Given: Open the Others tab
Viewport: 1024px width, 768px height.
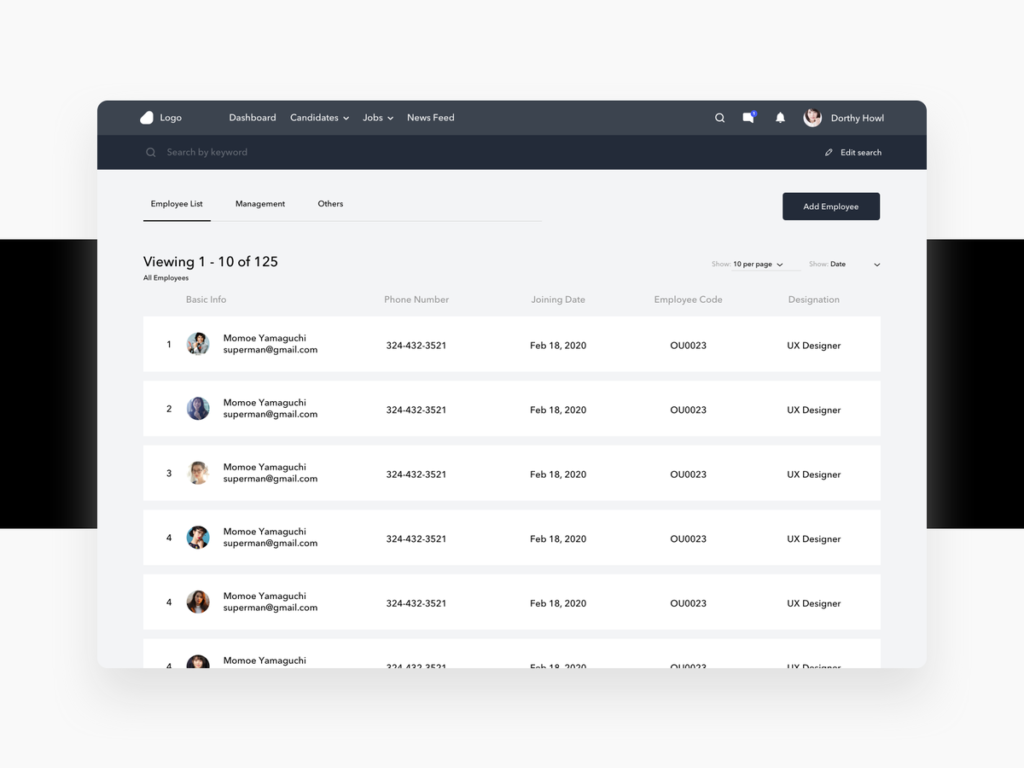Looking at the screenshot, I should [330, 203].
